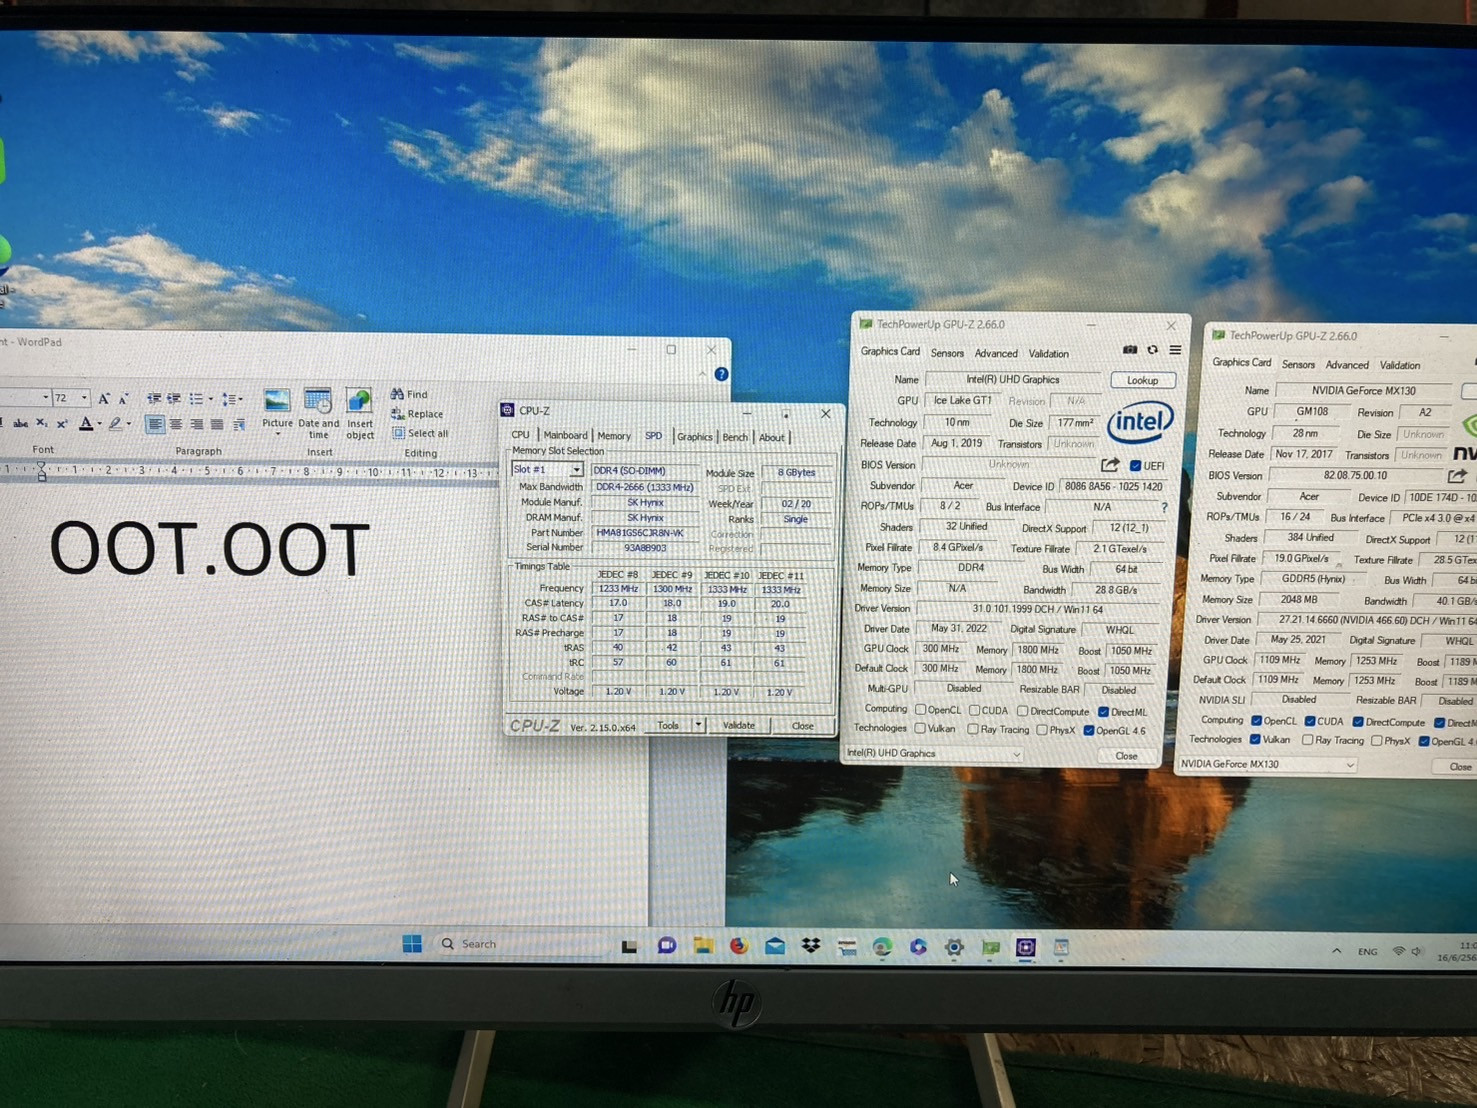
Task: Expand highlight color dropdown arrow in WordPad
Action: pos(129,425)
